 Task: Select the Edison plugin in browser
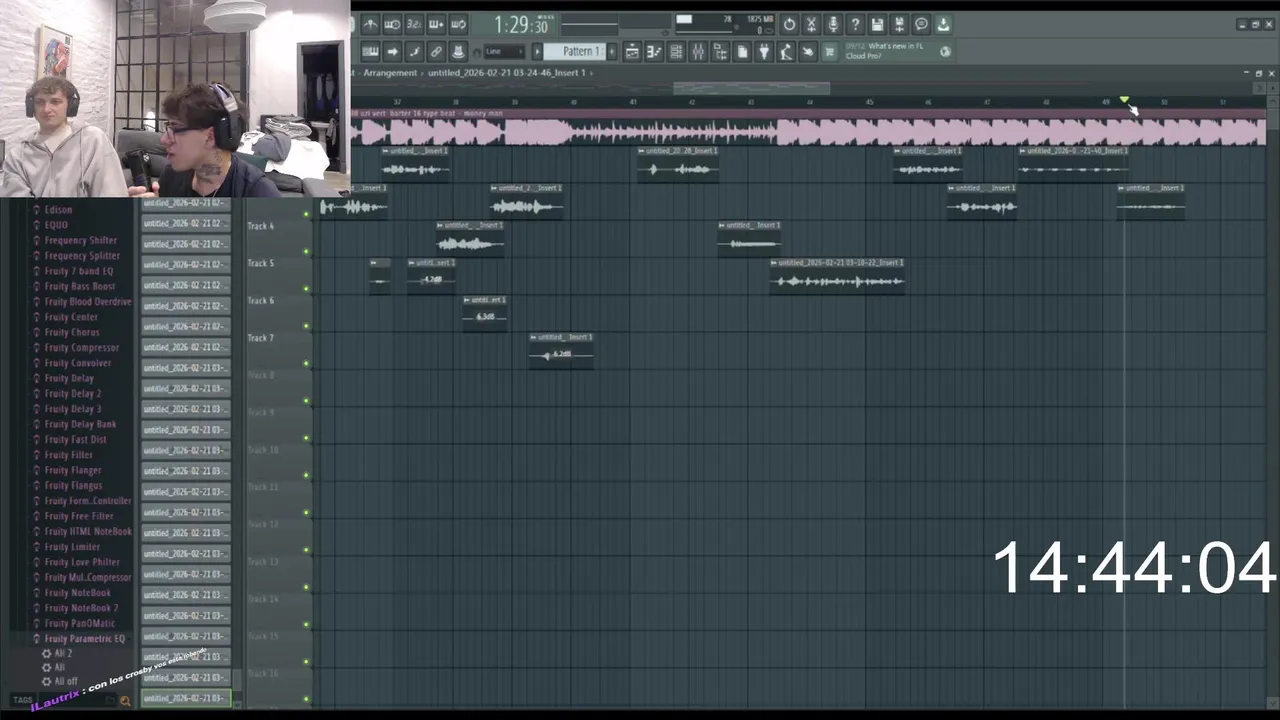click(58, 210)
